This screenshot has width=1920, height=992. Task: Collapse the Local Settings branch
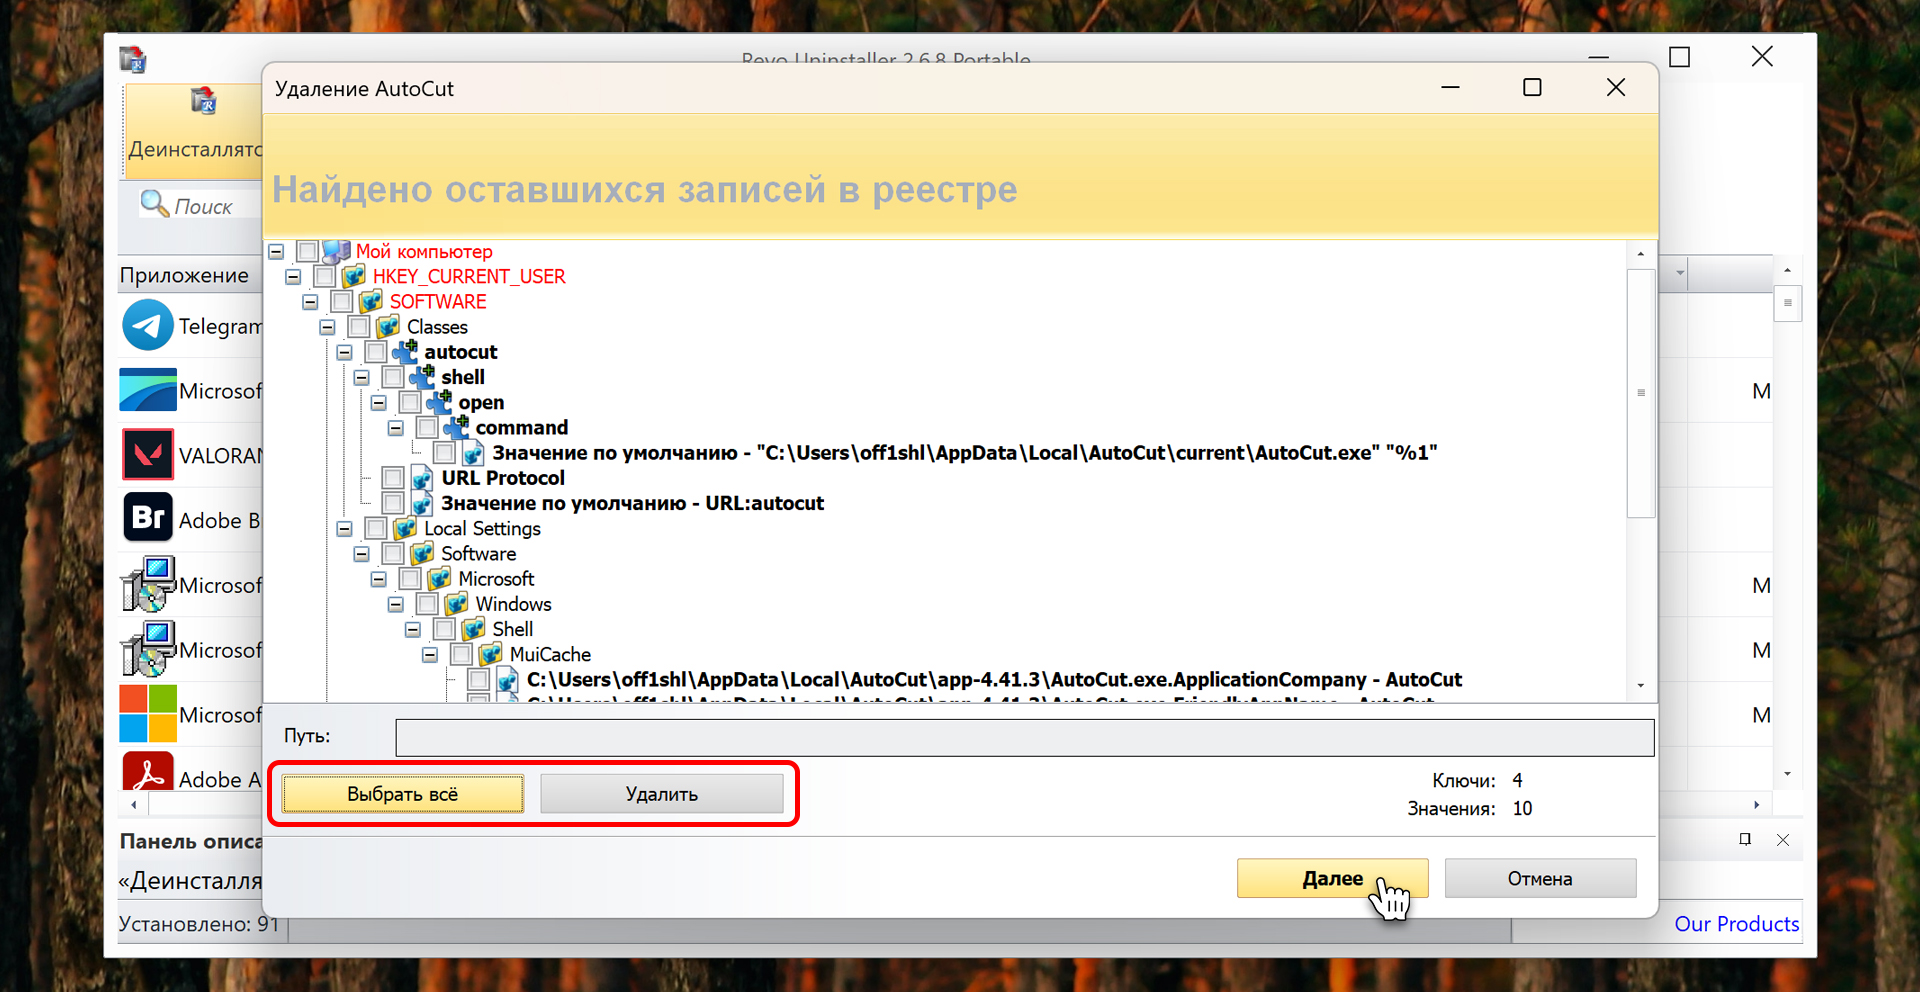pyautogui.click(x=345, y=528)
